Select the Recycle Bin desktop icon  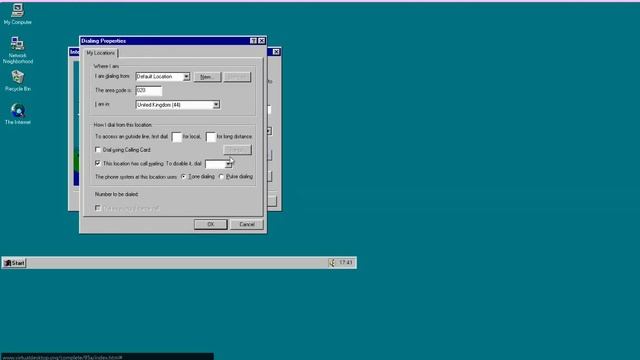point(18,80)
